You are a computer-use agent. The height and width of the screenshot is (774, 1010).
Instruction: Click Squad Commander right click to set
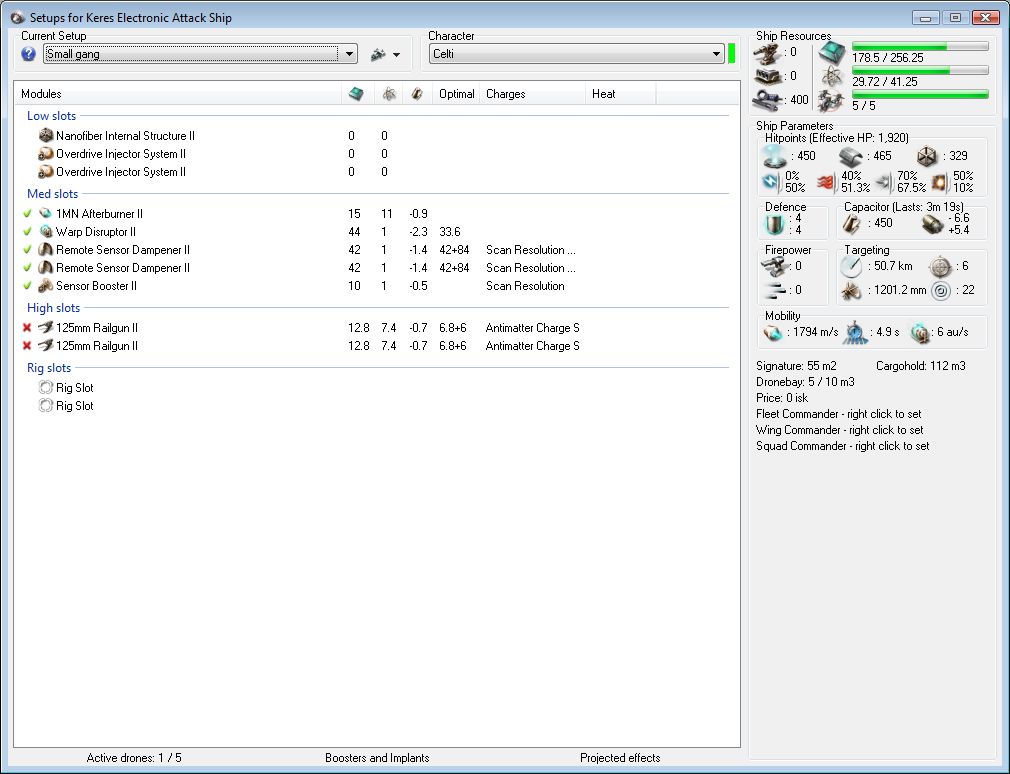[x=843, y=446]
